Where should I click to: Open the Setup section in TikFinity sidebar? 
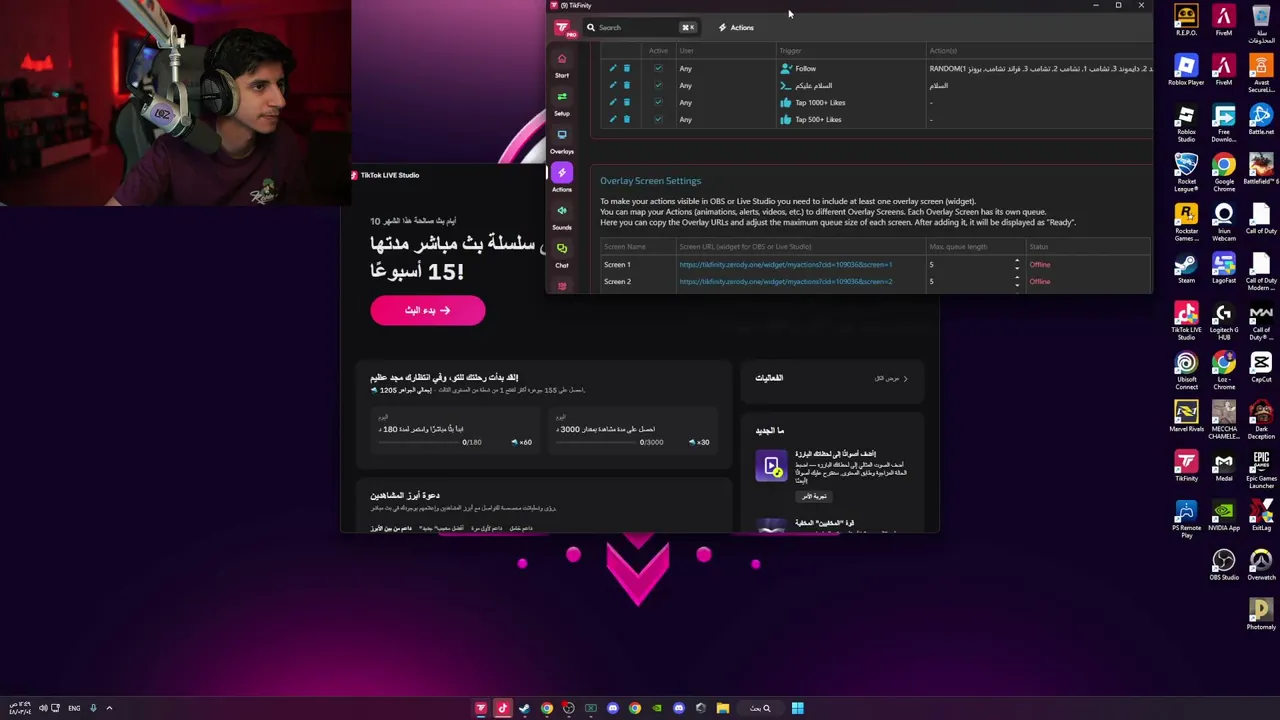point(562,103)
